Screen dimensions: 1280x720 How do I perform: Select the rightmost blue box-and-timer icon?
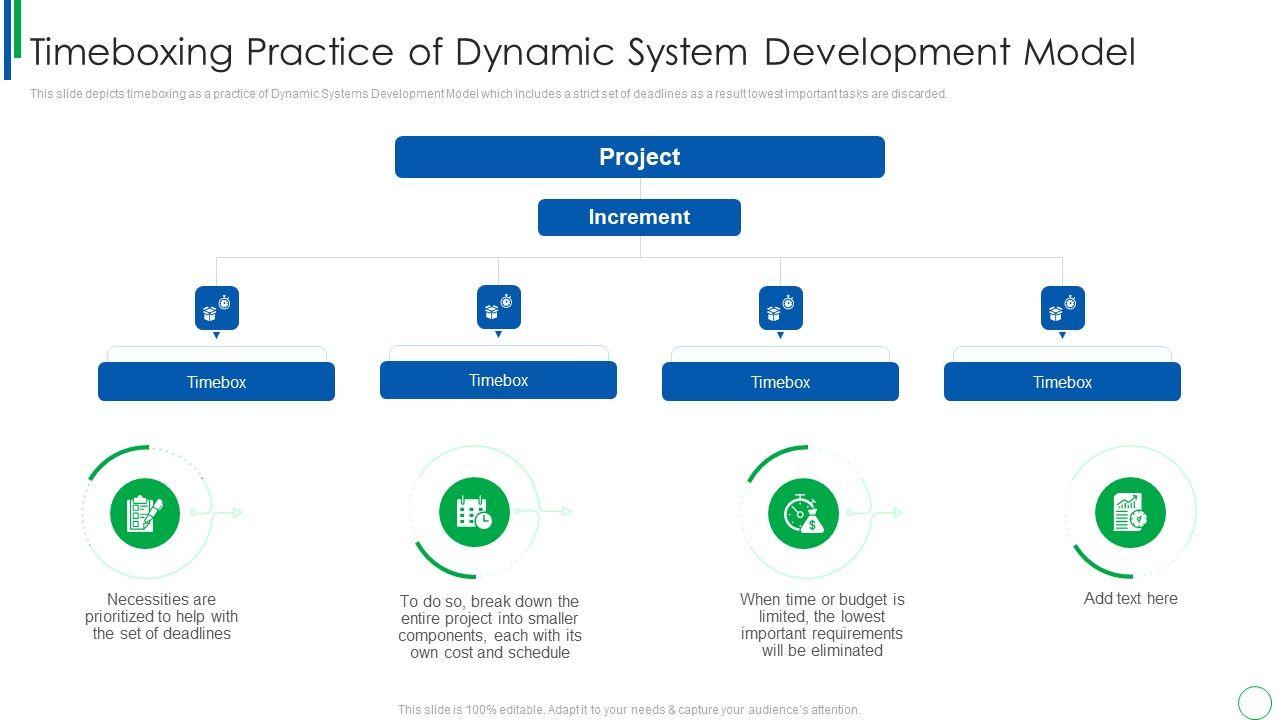(1062, 308)
